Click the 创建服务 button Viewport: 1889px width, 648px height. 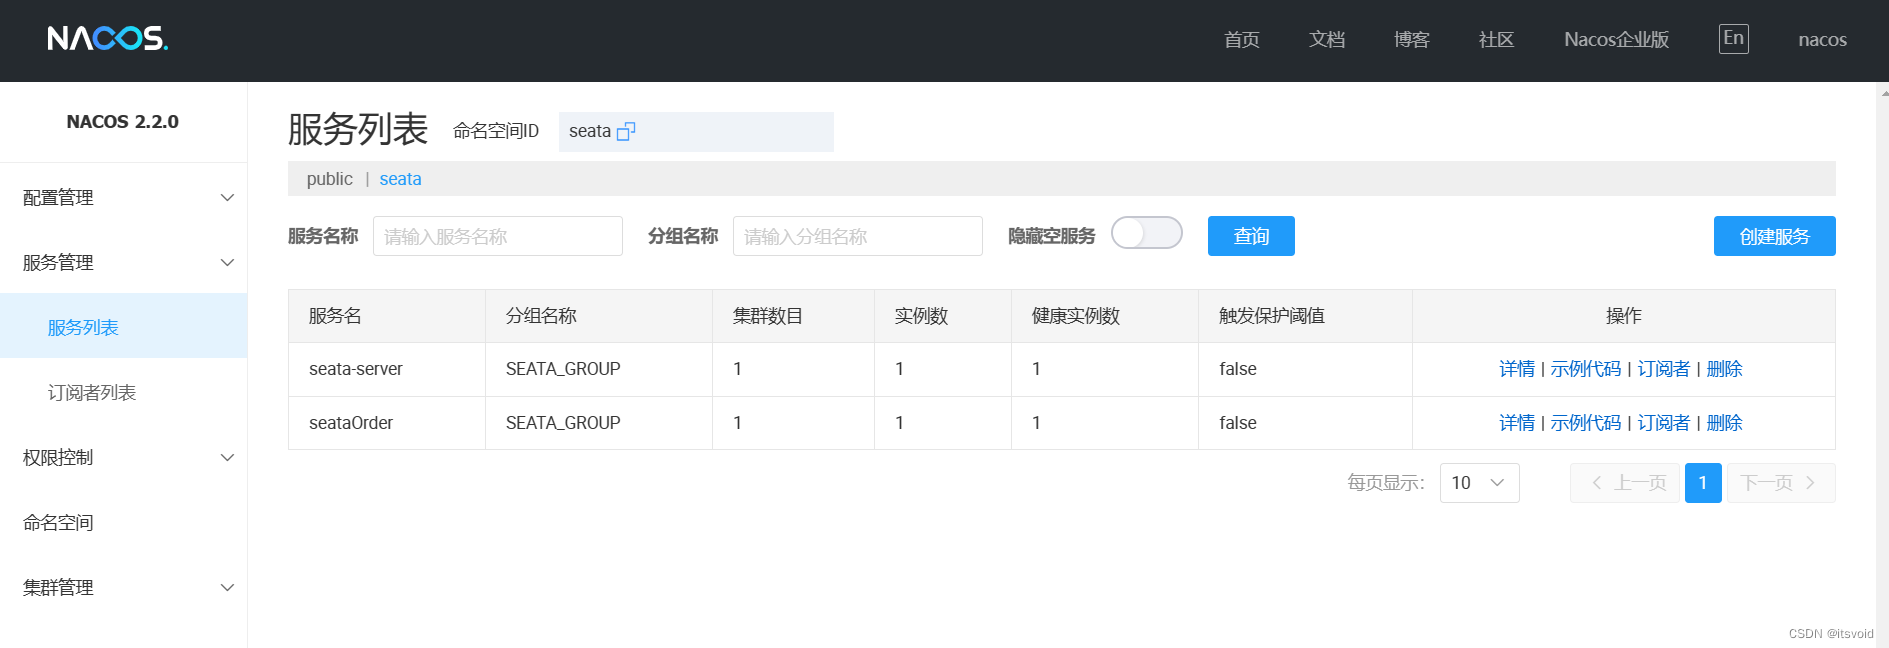1774,236
